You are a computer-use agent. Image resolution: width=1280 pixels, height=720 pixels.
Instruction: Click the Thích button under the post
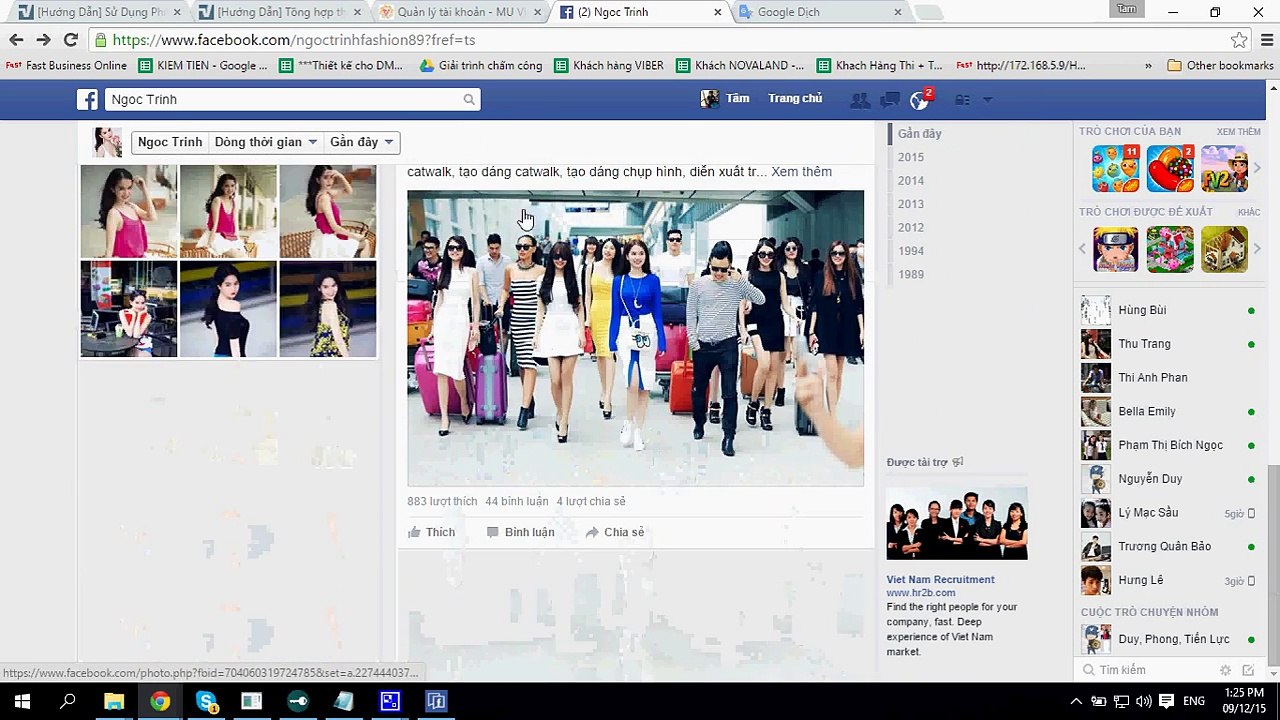[x=431, y=532]
